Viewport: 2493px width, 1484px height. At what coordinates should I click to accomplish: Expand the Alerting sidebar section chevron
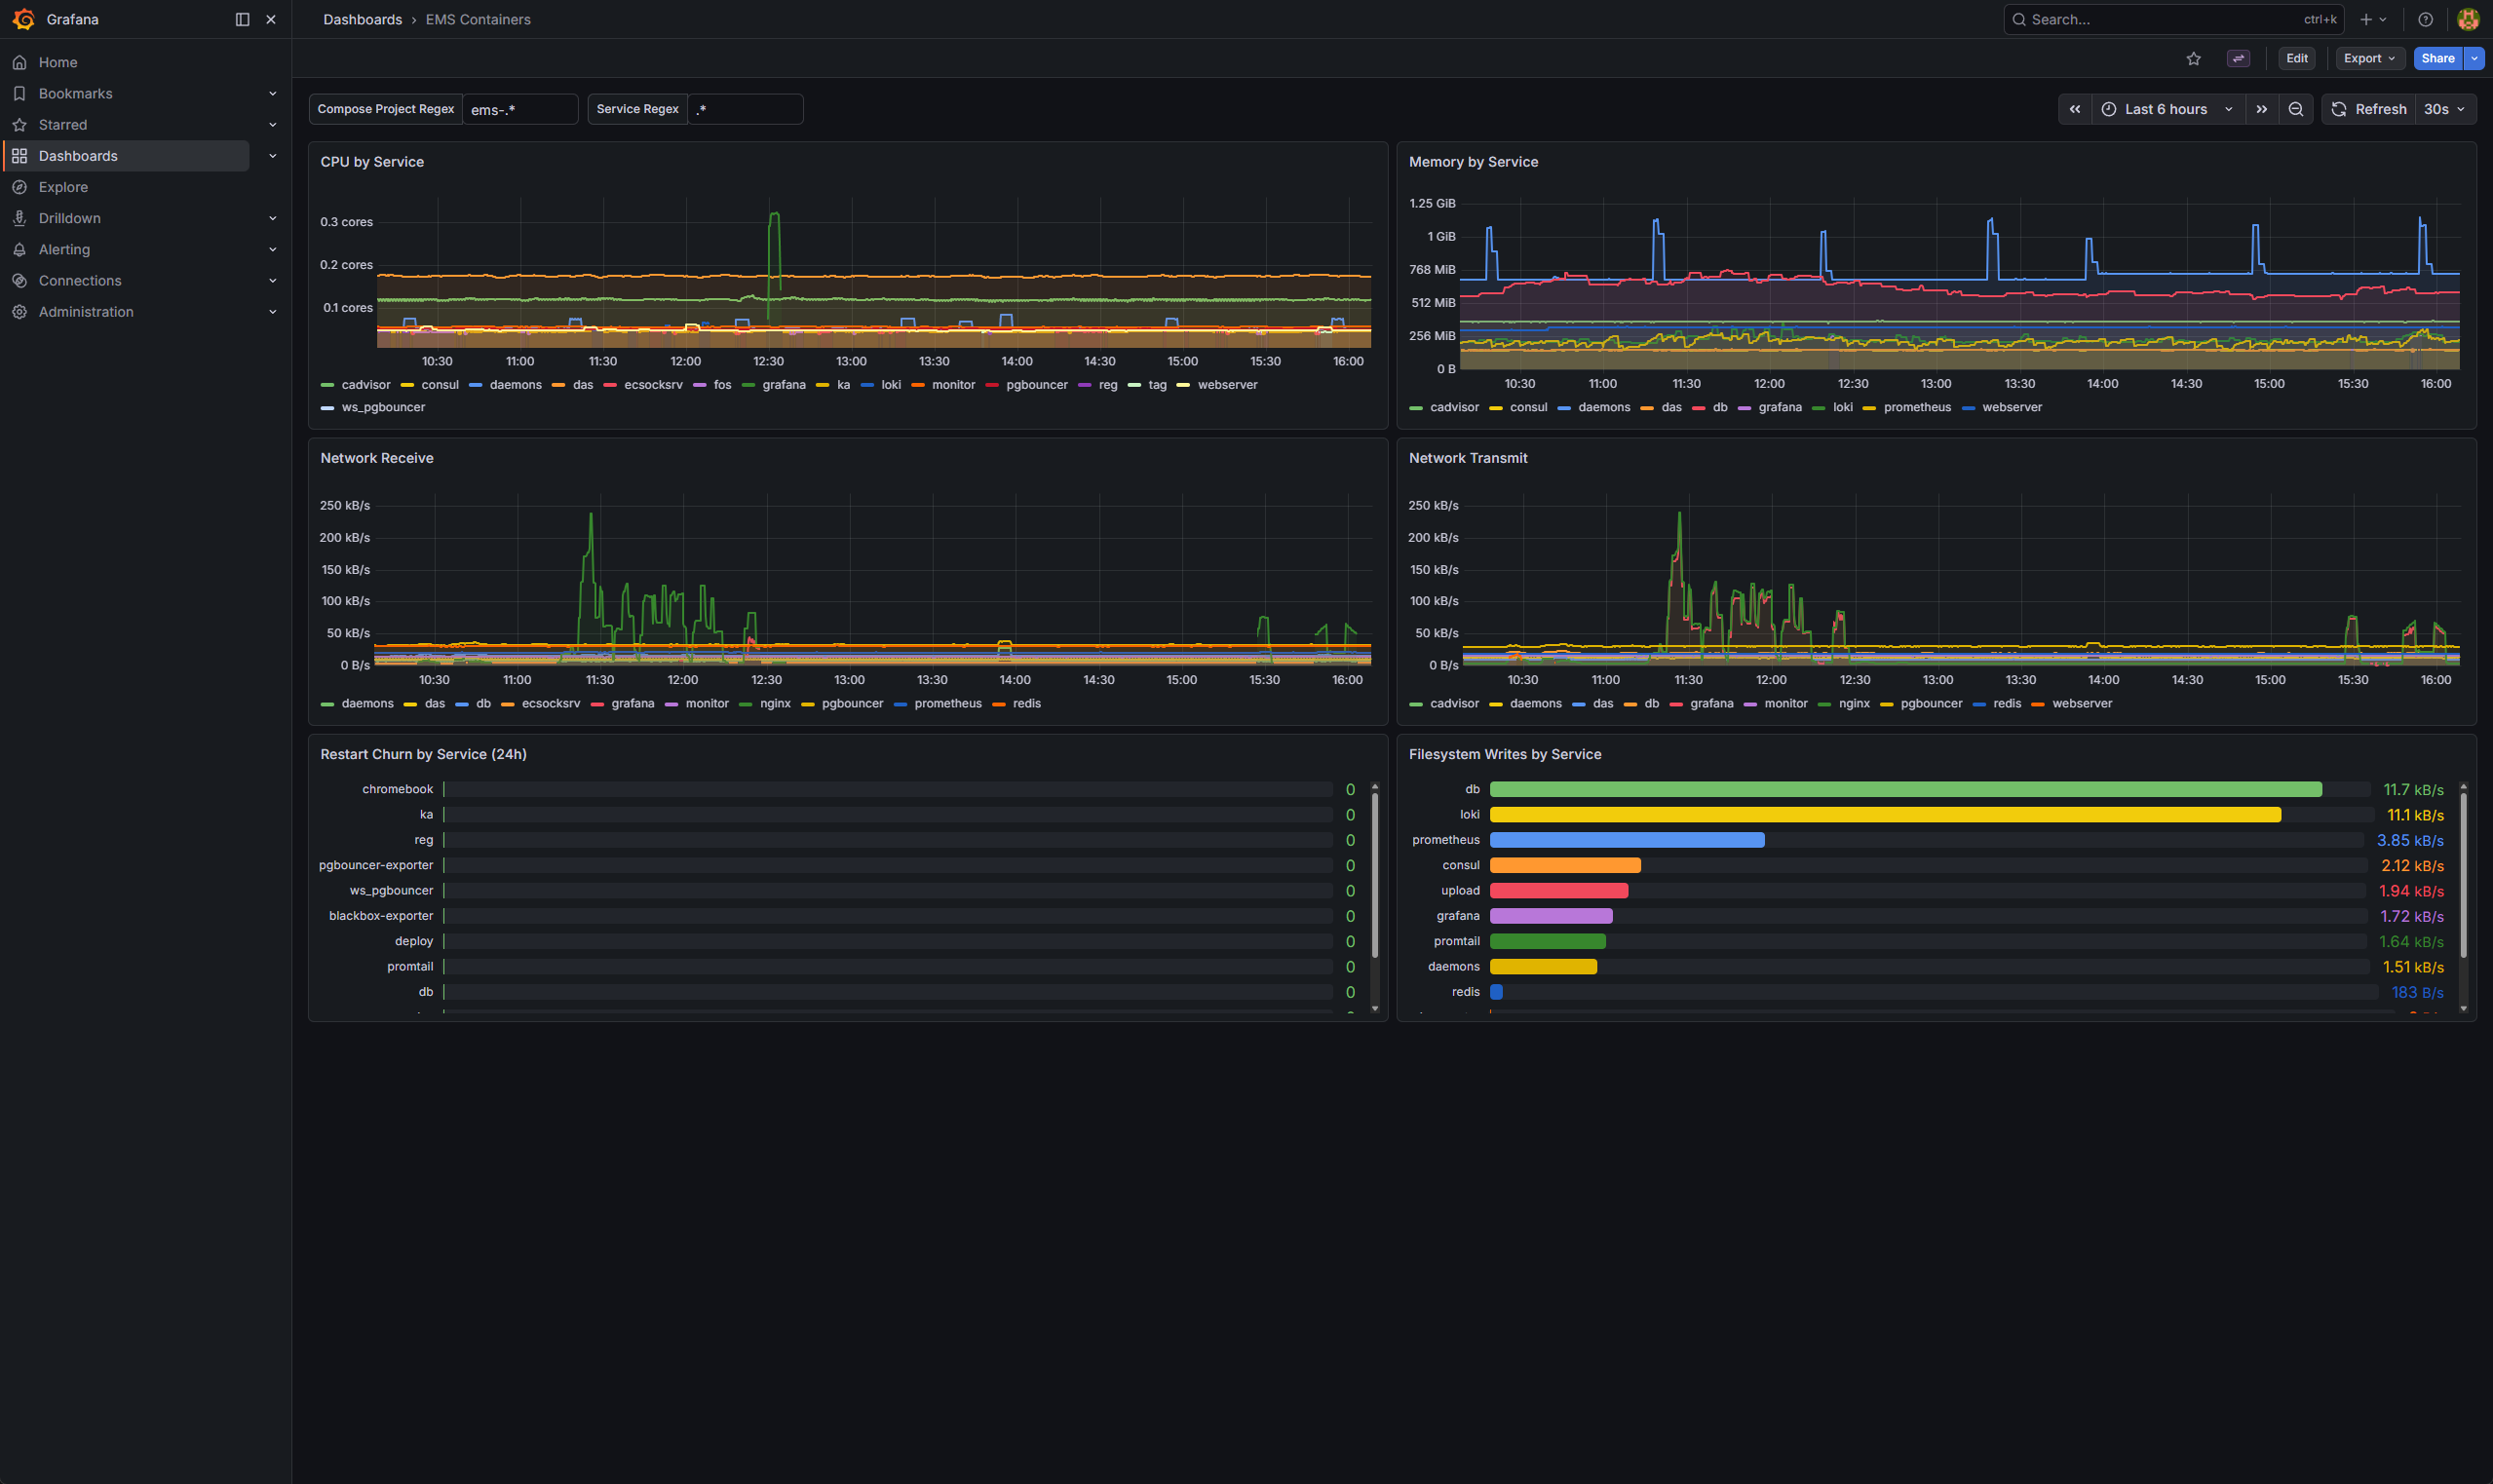tap(272, 249)
